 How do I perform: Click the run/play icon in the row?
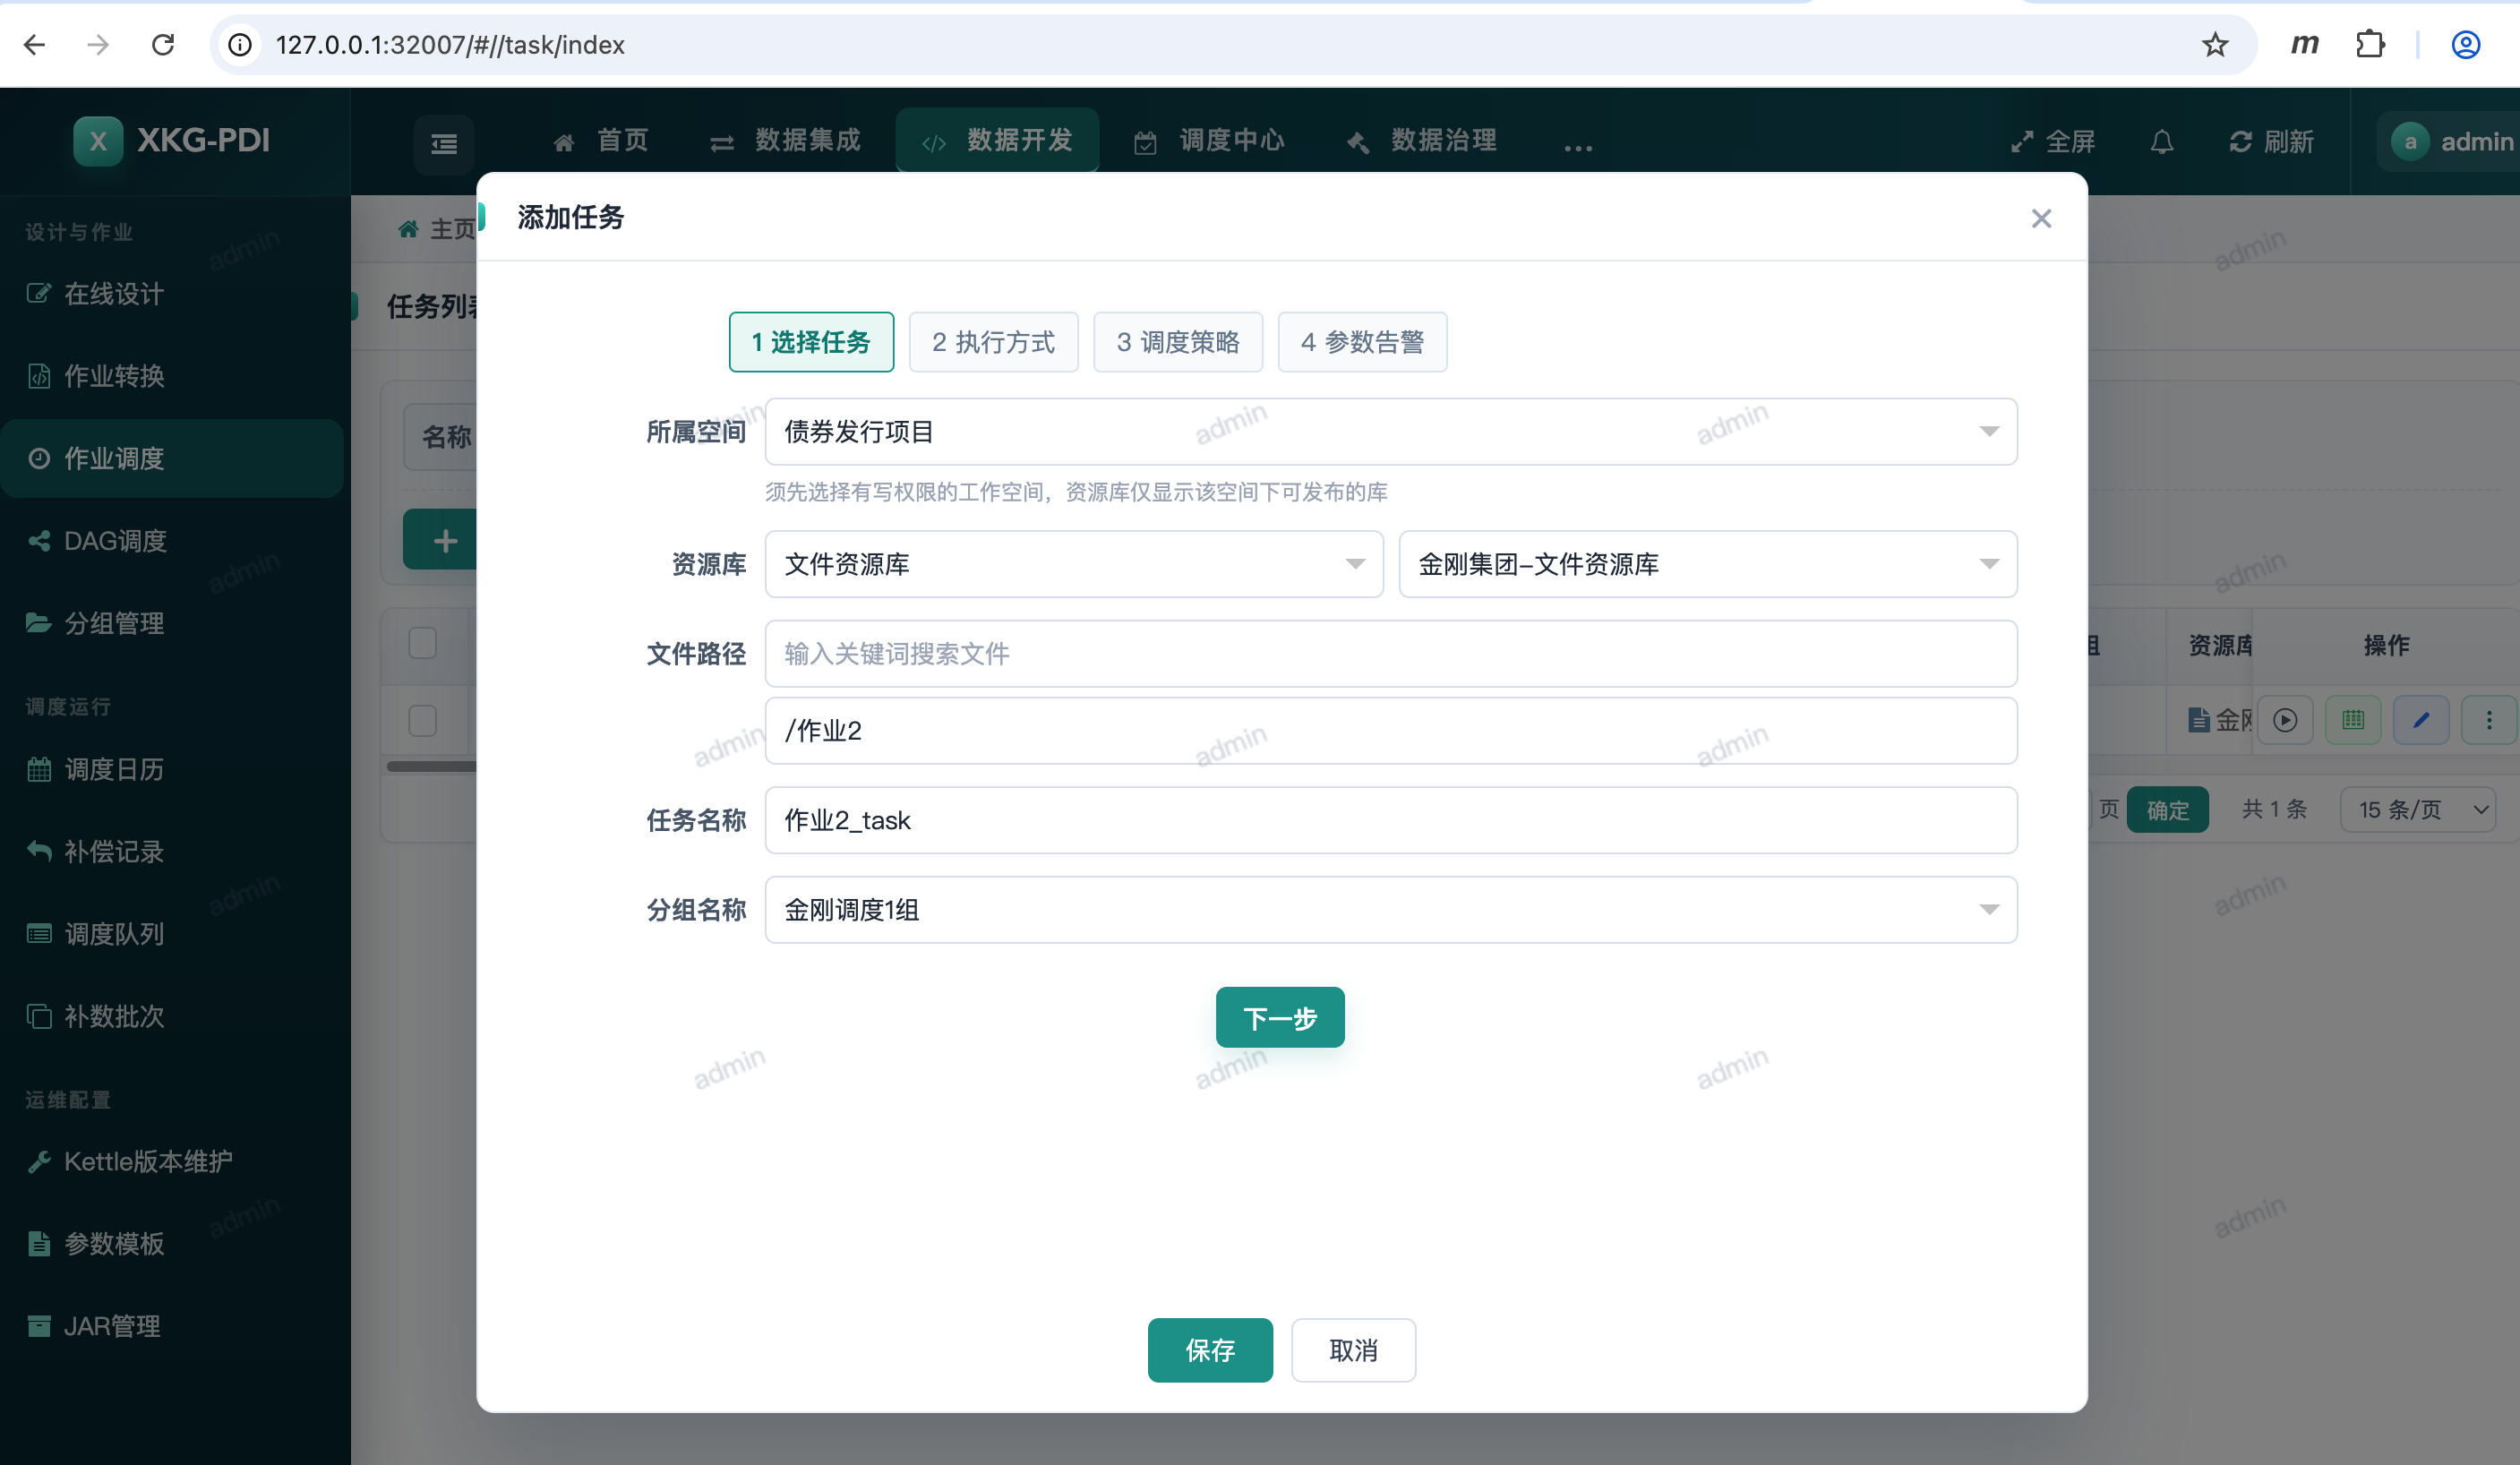[2285, 720]
